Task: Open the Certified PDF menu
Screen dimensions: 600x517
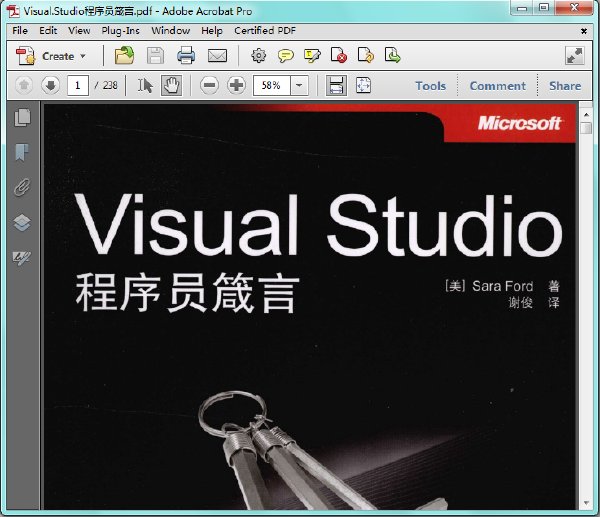Action: coord(265,31)
